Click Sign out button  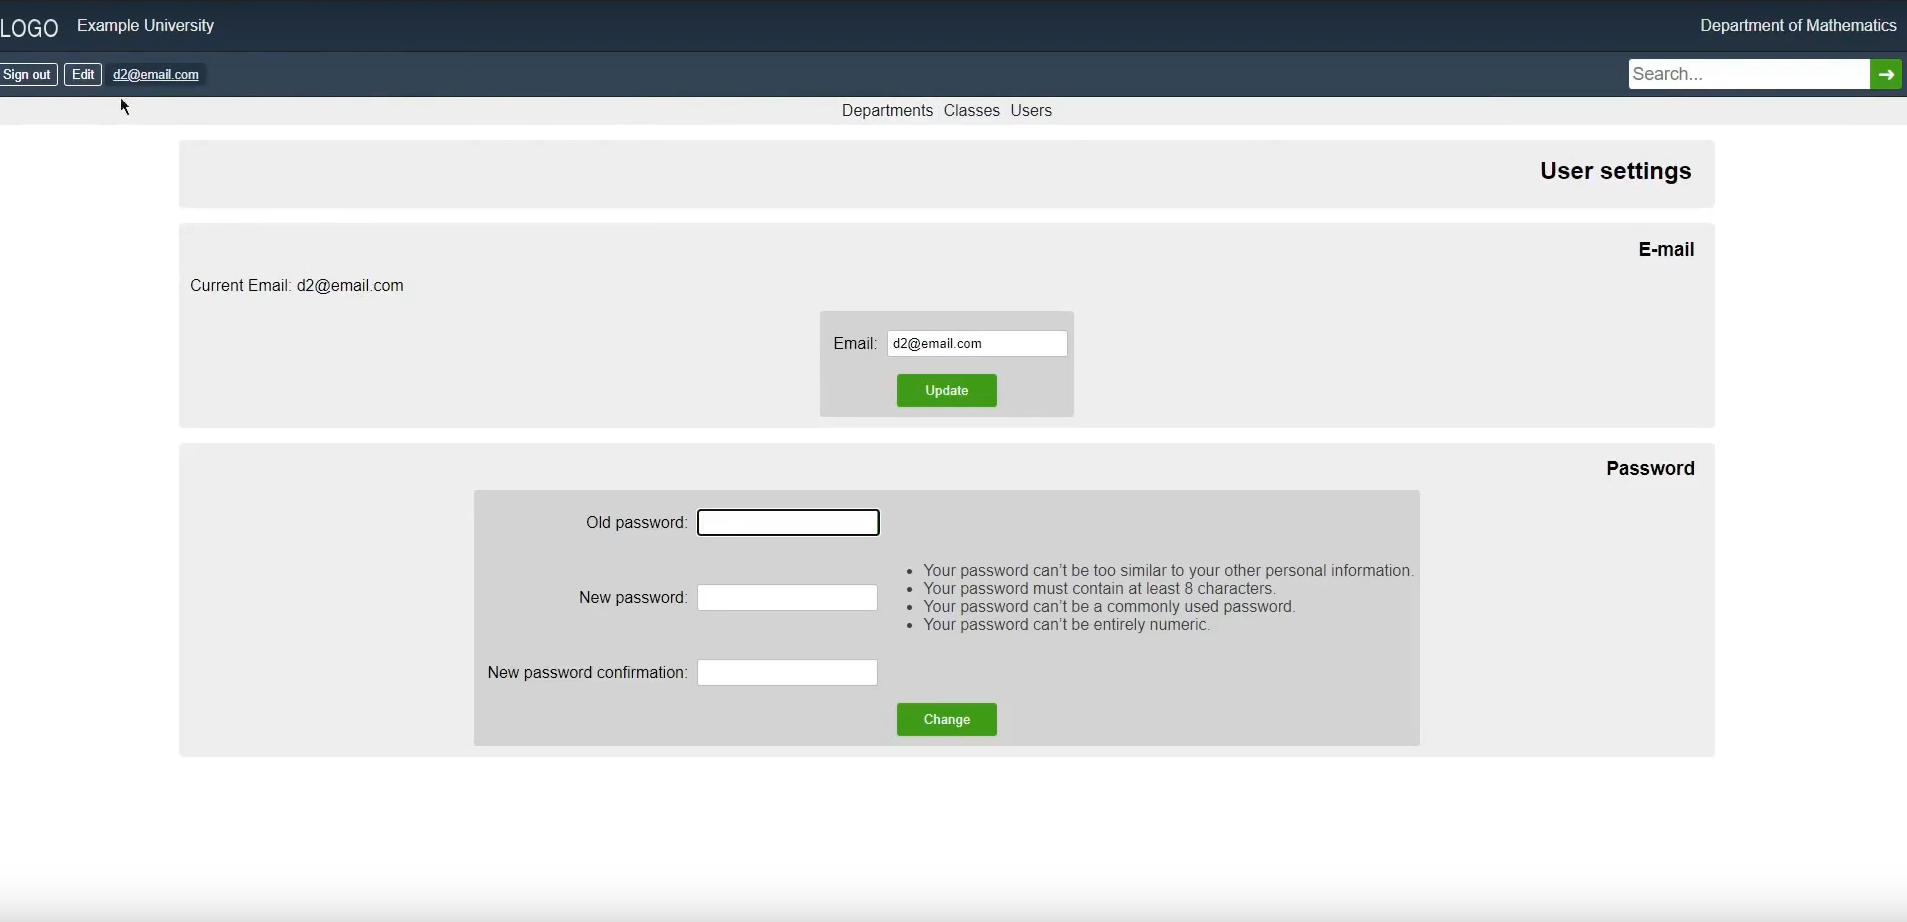(x=28, y=75)
